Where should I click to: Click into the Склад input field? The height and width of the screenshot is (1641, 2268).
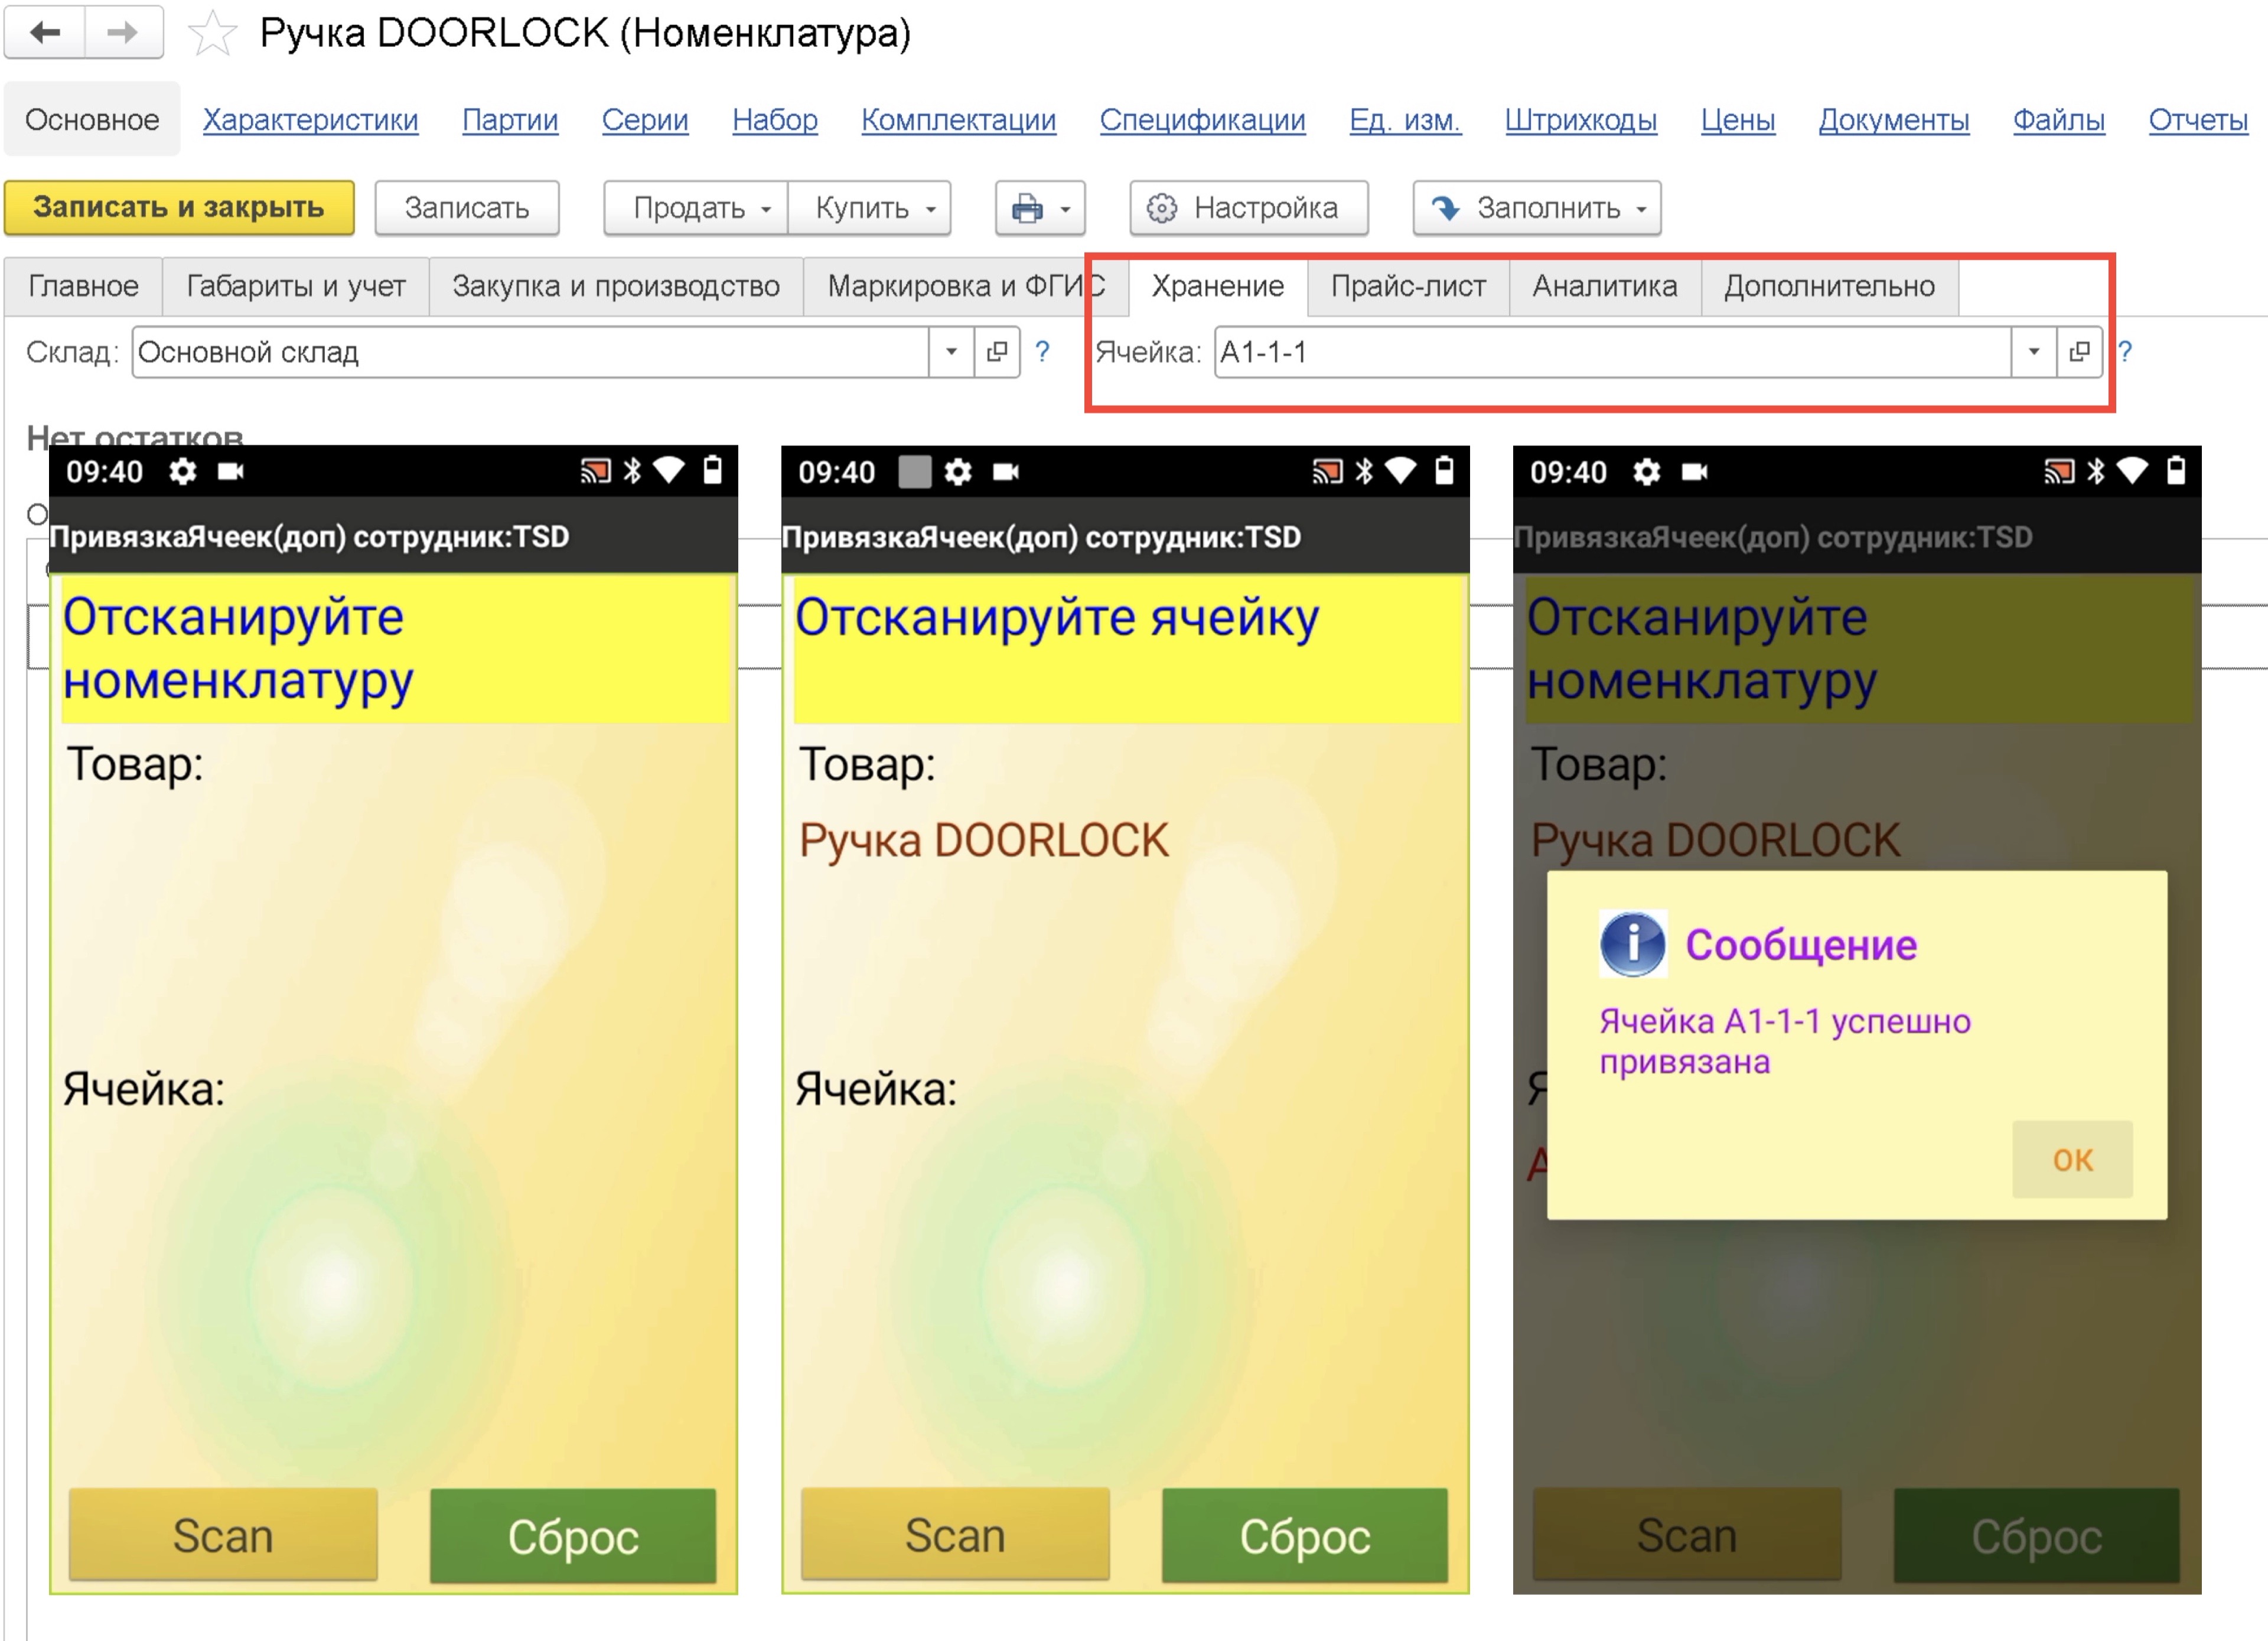[x=531, y=352]
